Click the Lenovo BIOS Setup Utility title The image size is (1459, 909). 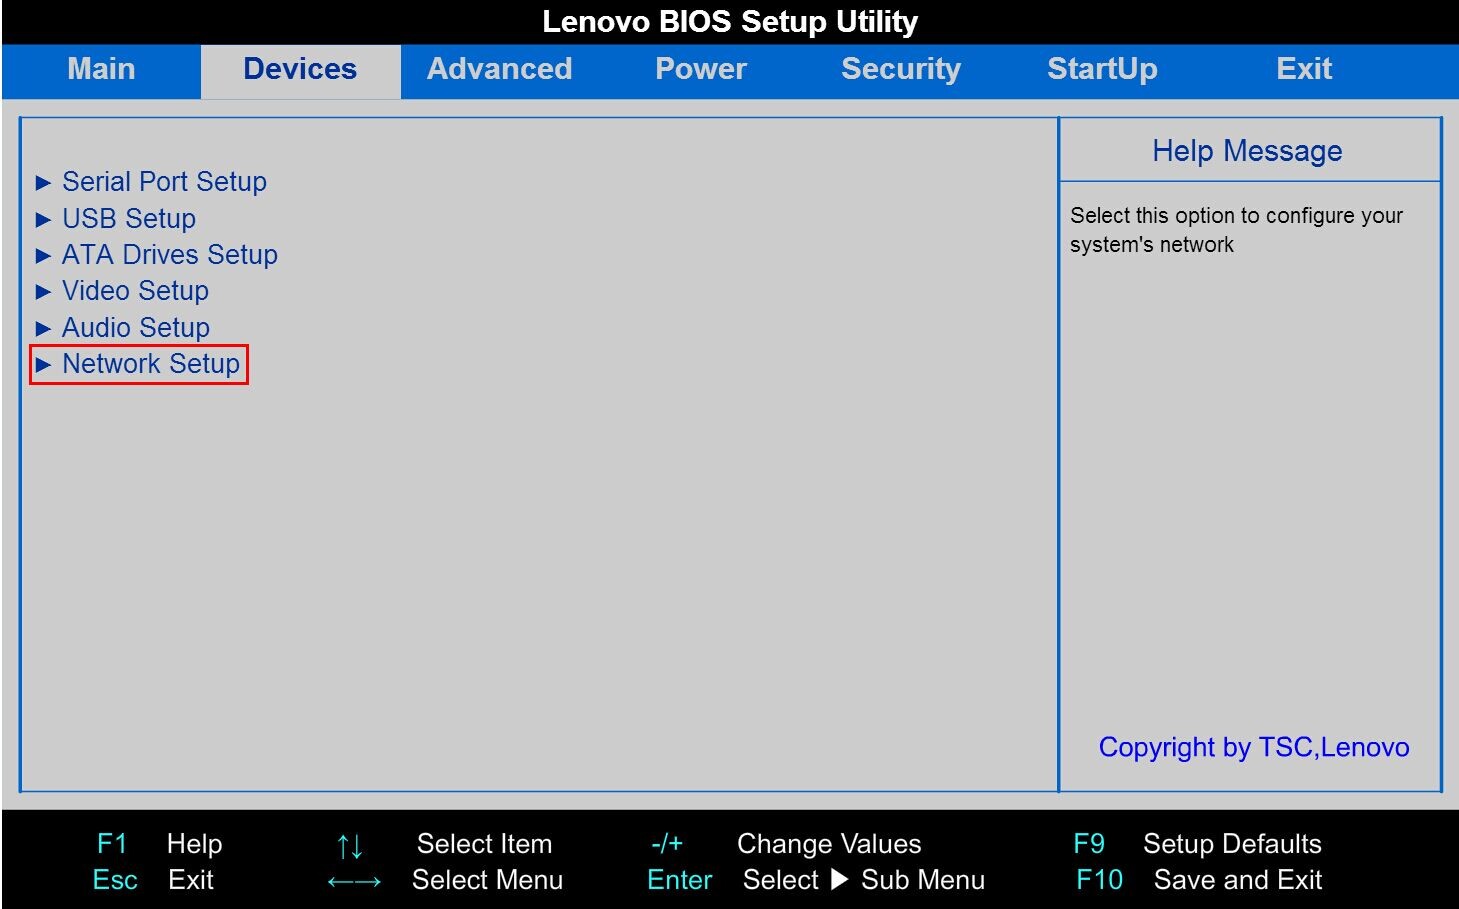(730, 22)
